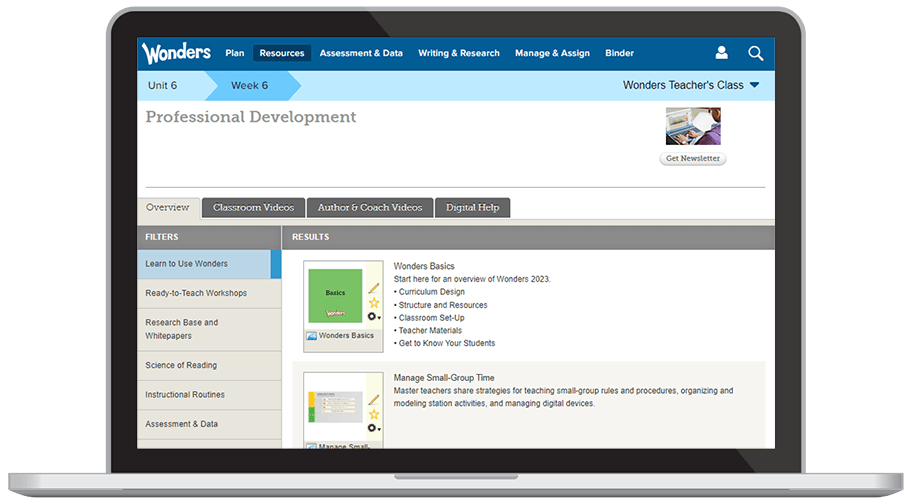The height and width of the screenshot is (504, 910).
Task: Click the Manage Small-Group Time title text
Action: (x=444, y=377)
